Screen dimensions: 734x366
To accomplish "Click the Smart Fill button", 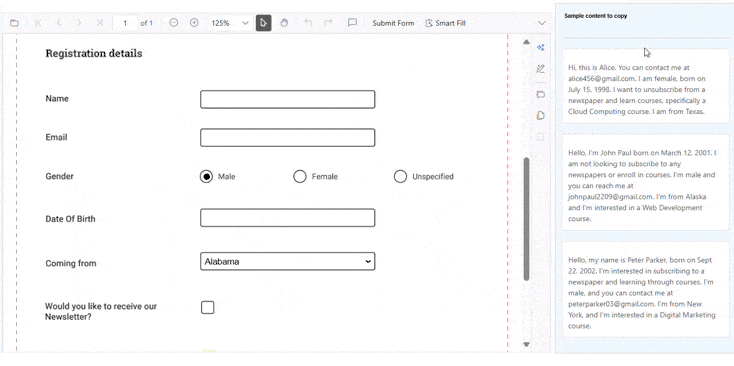I will click(x=445, y=23).
